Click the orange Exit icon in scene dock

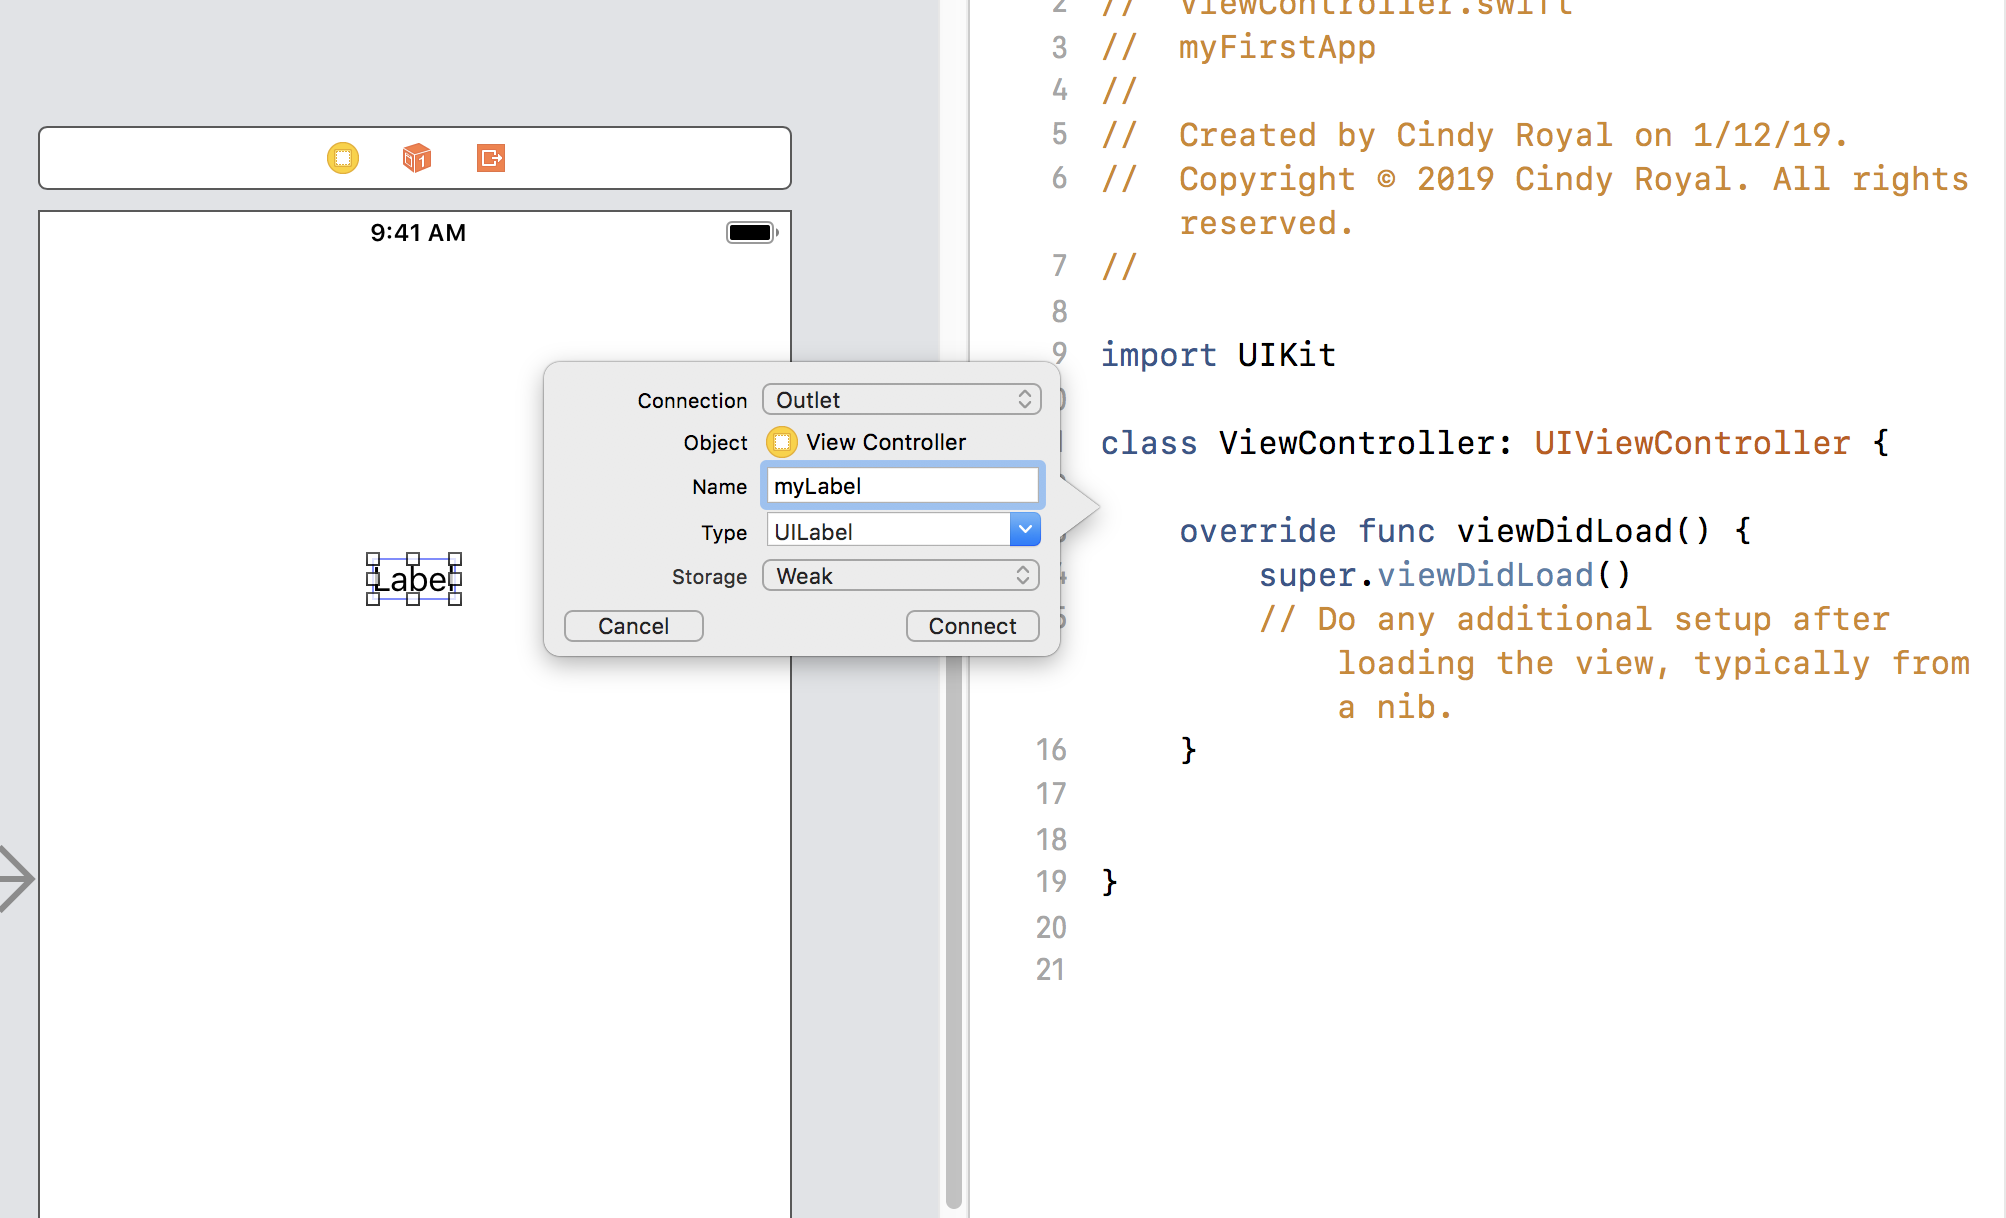click(x=491, y=158)
